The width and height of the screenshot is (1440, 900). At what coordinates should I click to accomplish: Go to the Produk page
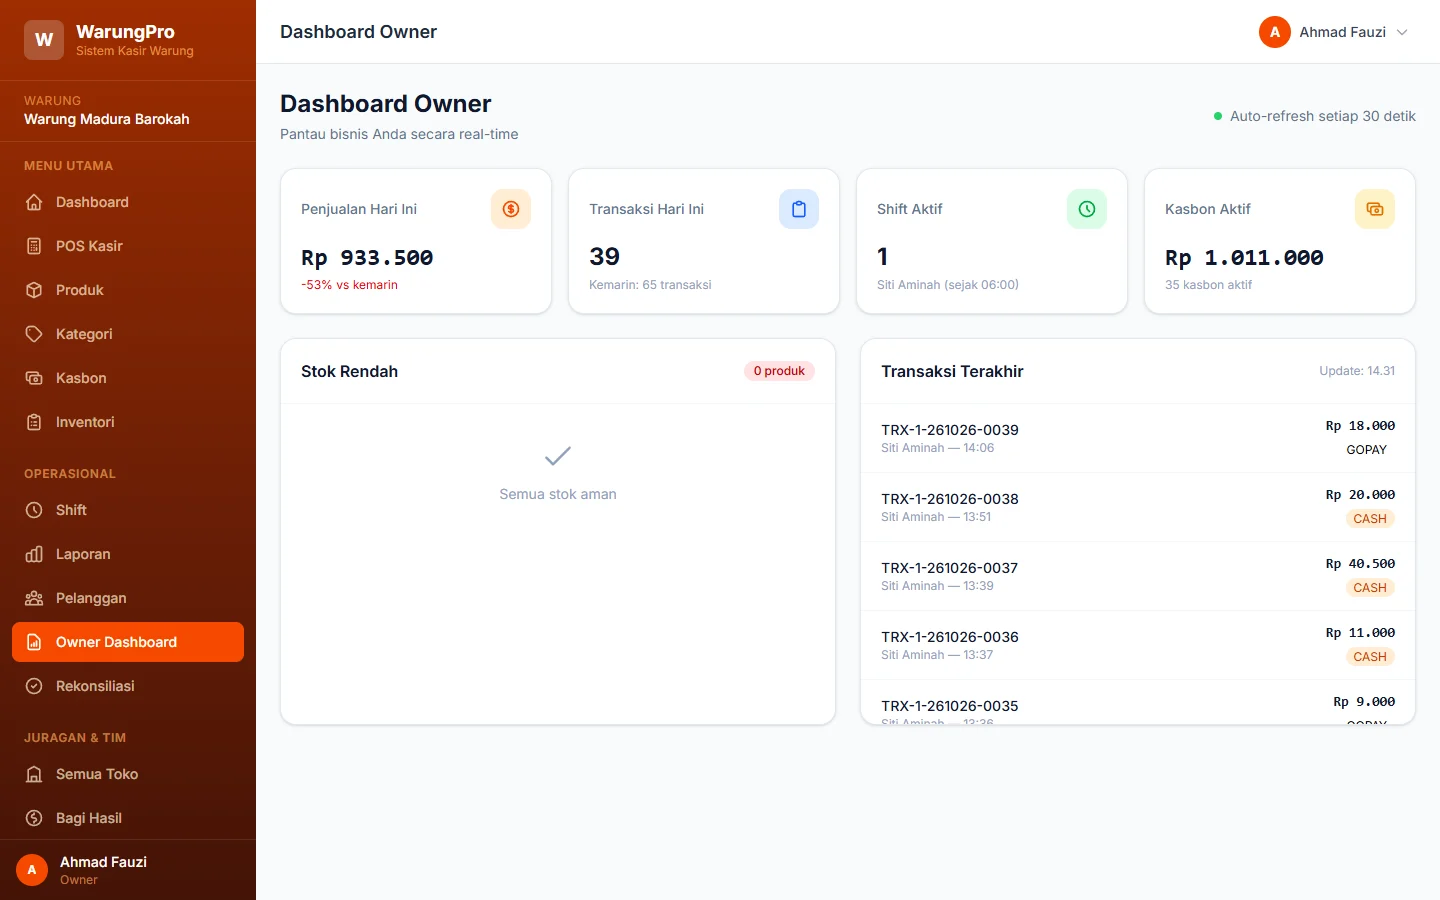tap(128, 290)
